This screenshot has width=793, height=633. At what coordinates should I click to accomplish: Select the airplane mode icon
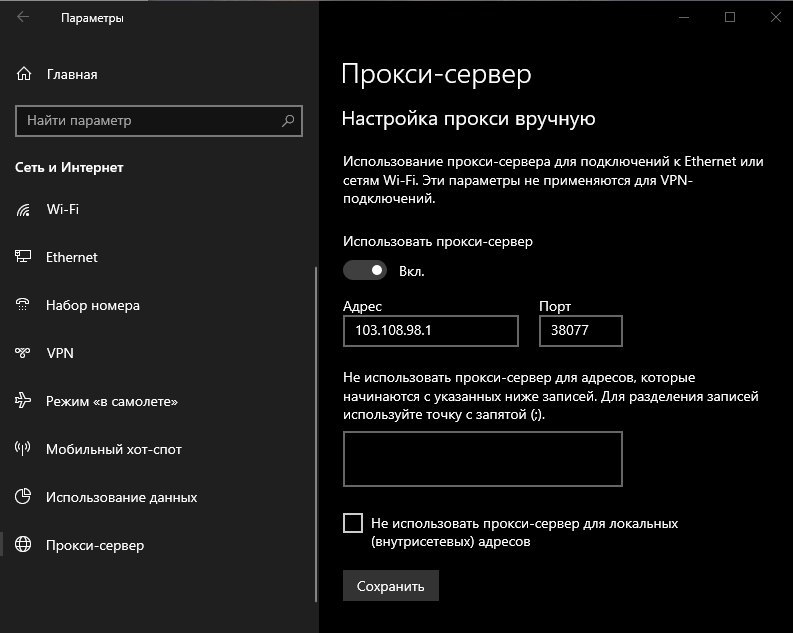[23, 401]
